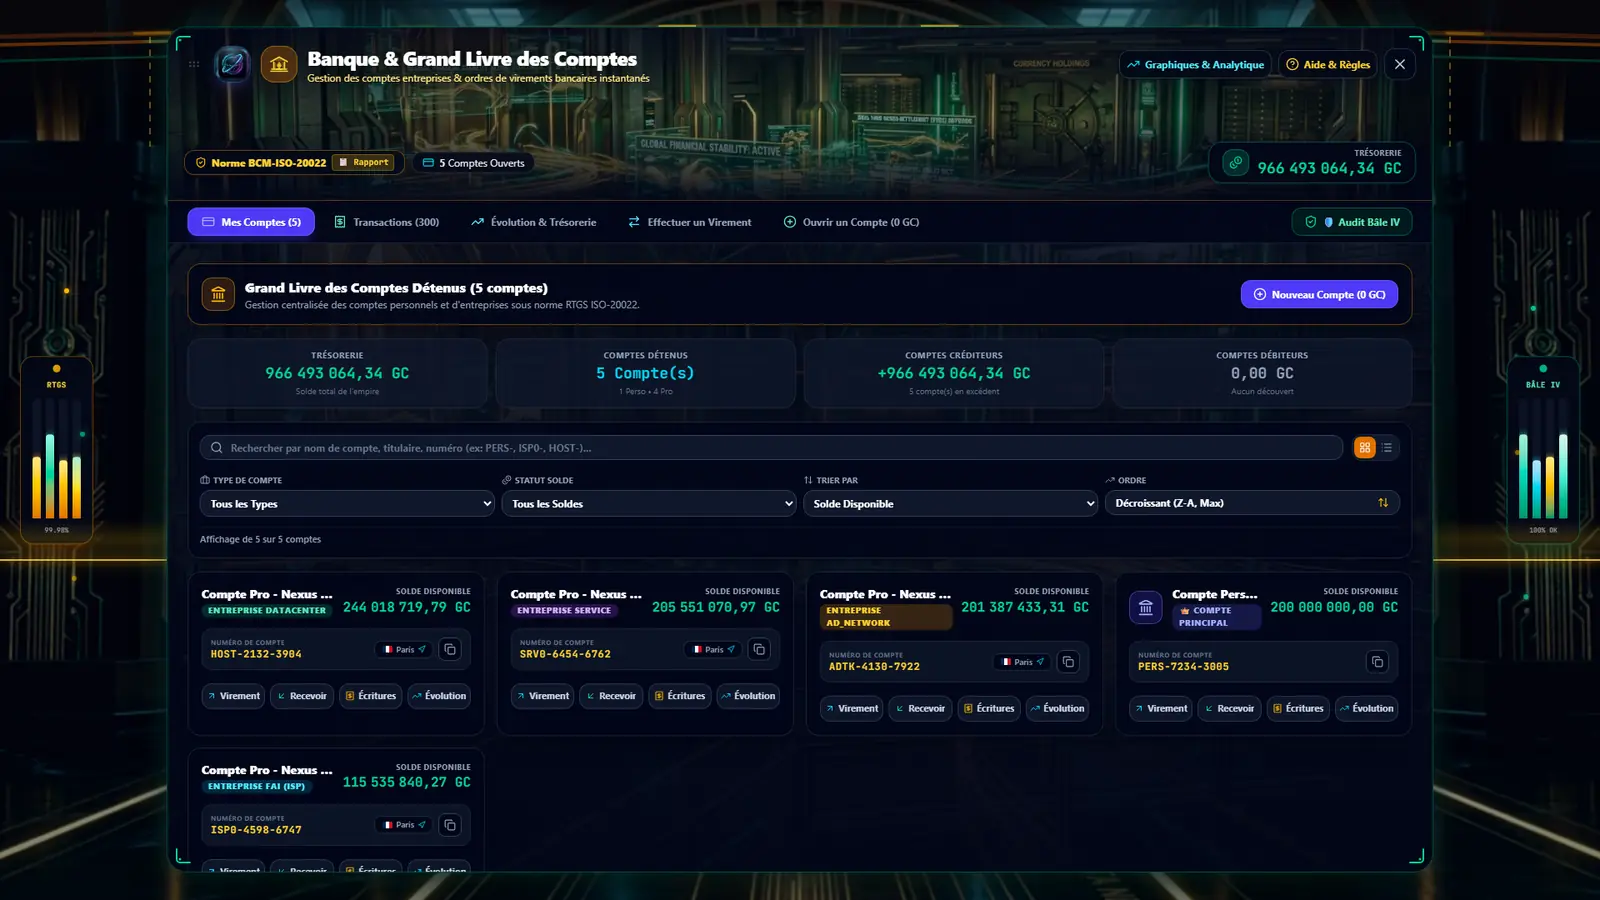
Task: Switch to grid view layout
Action: (1365, 448)
